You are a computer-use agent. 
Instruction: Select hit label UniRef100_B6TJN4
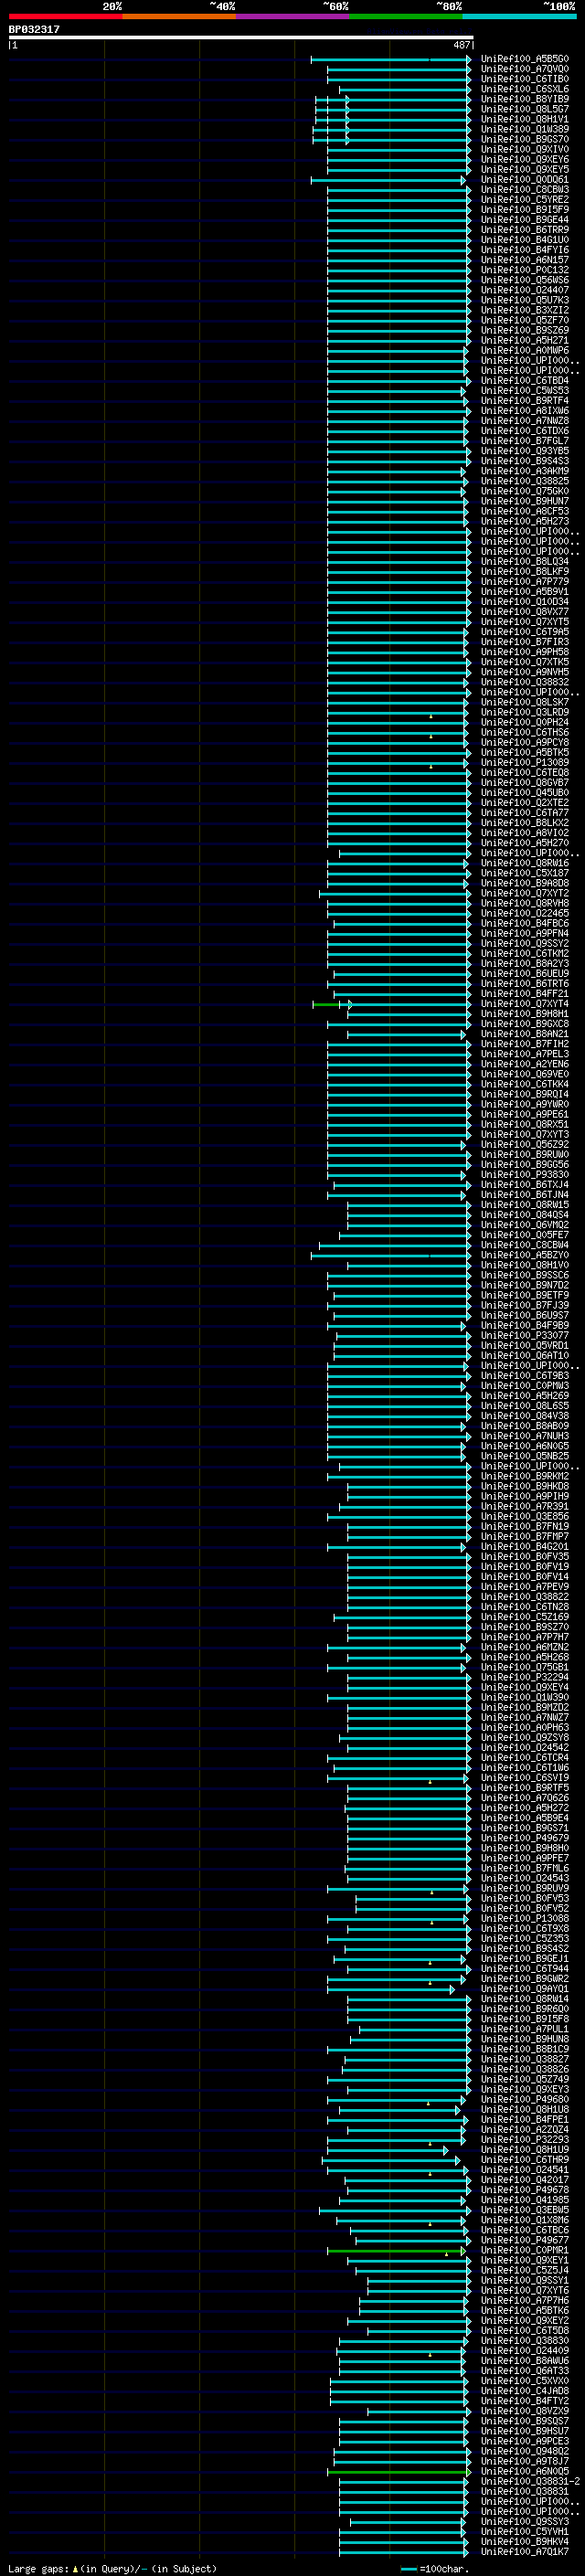[525, 1195]
